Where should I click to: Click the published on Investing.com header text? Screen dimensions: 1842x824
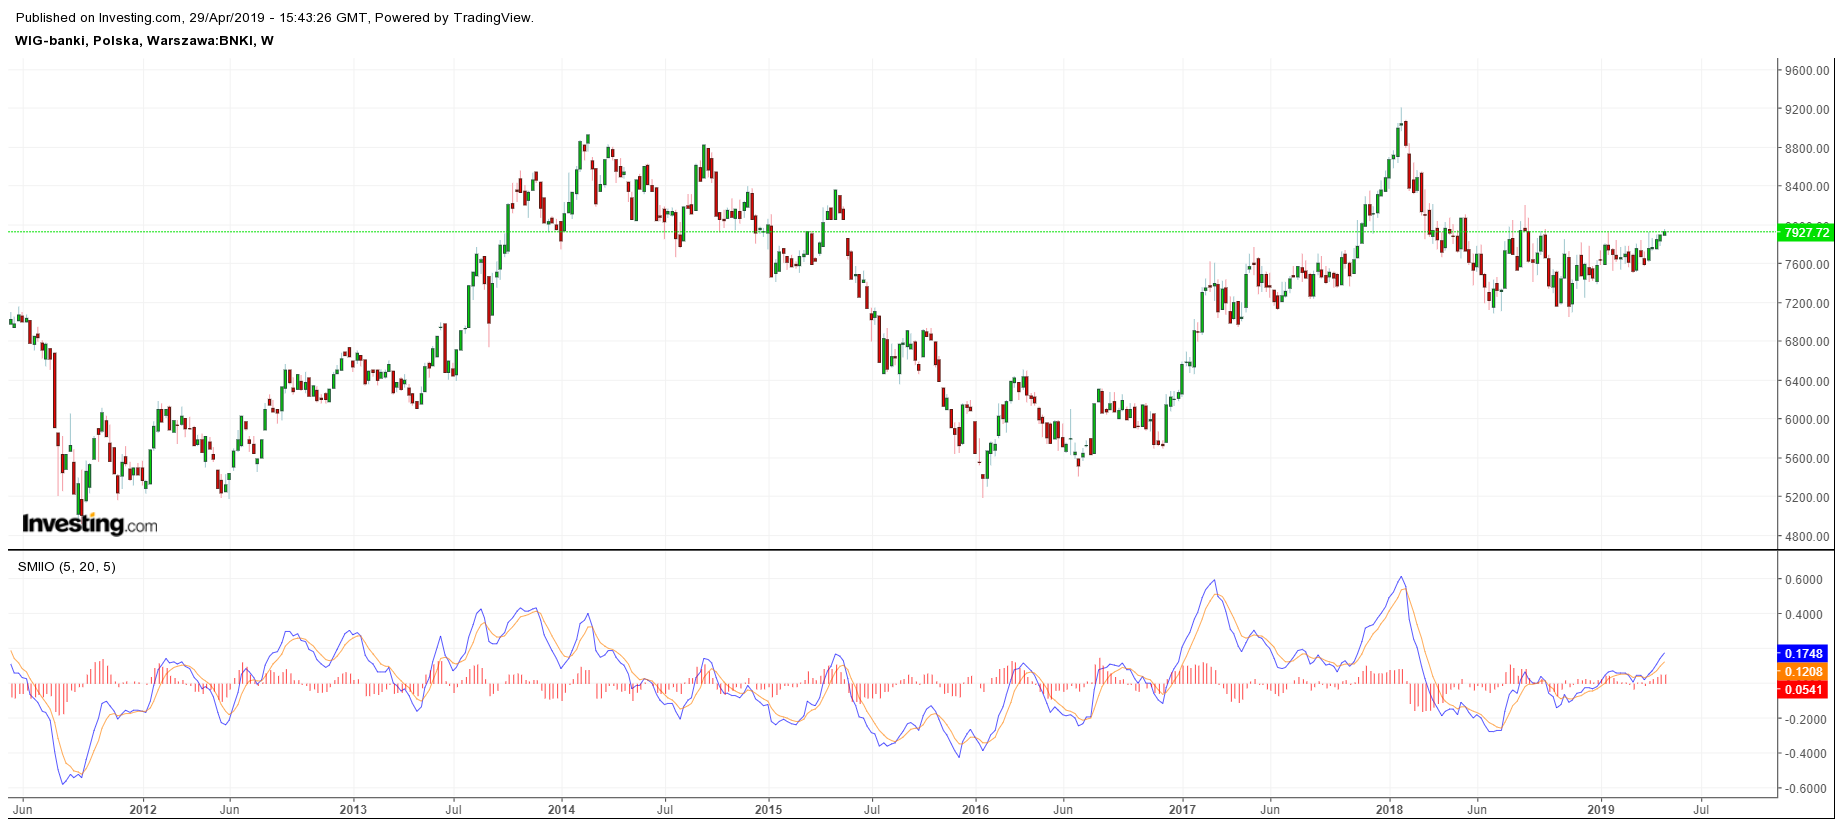pos(275,18)
